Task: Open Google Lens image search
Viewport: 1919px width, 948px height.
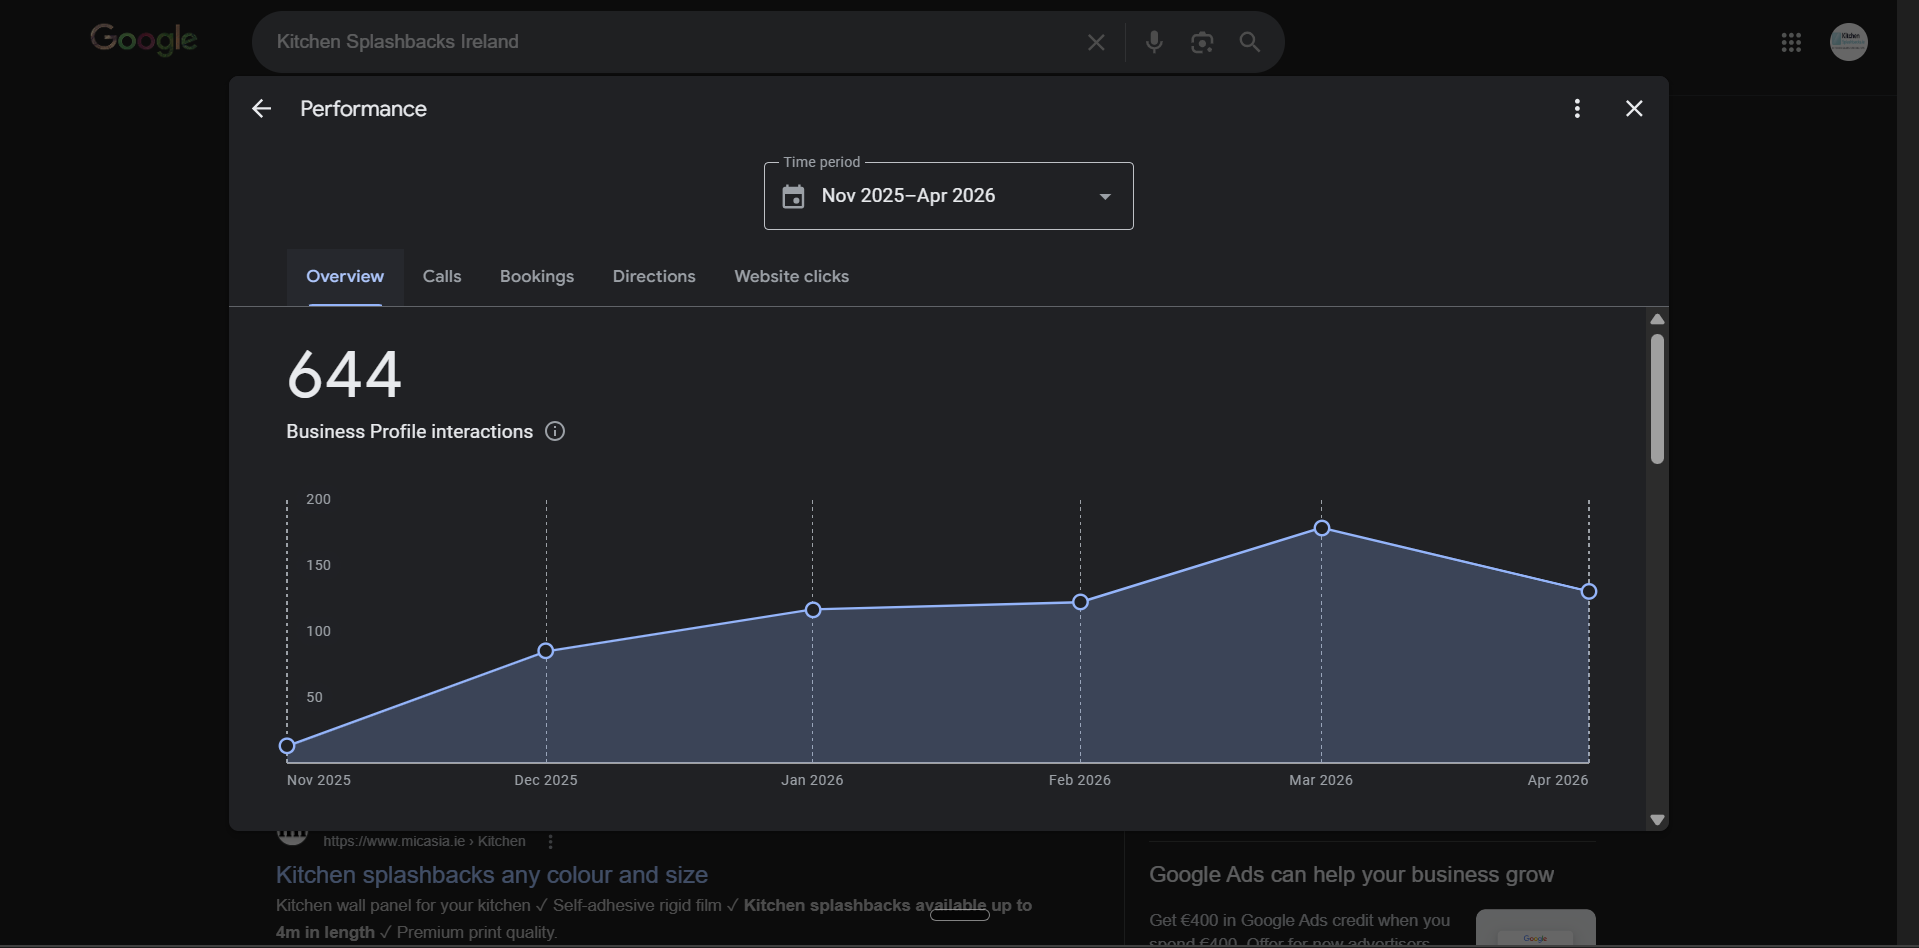Action: pyautogui.click(x=1202, y=42)
